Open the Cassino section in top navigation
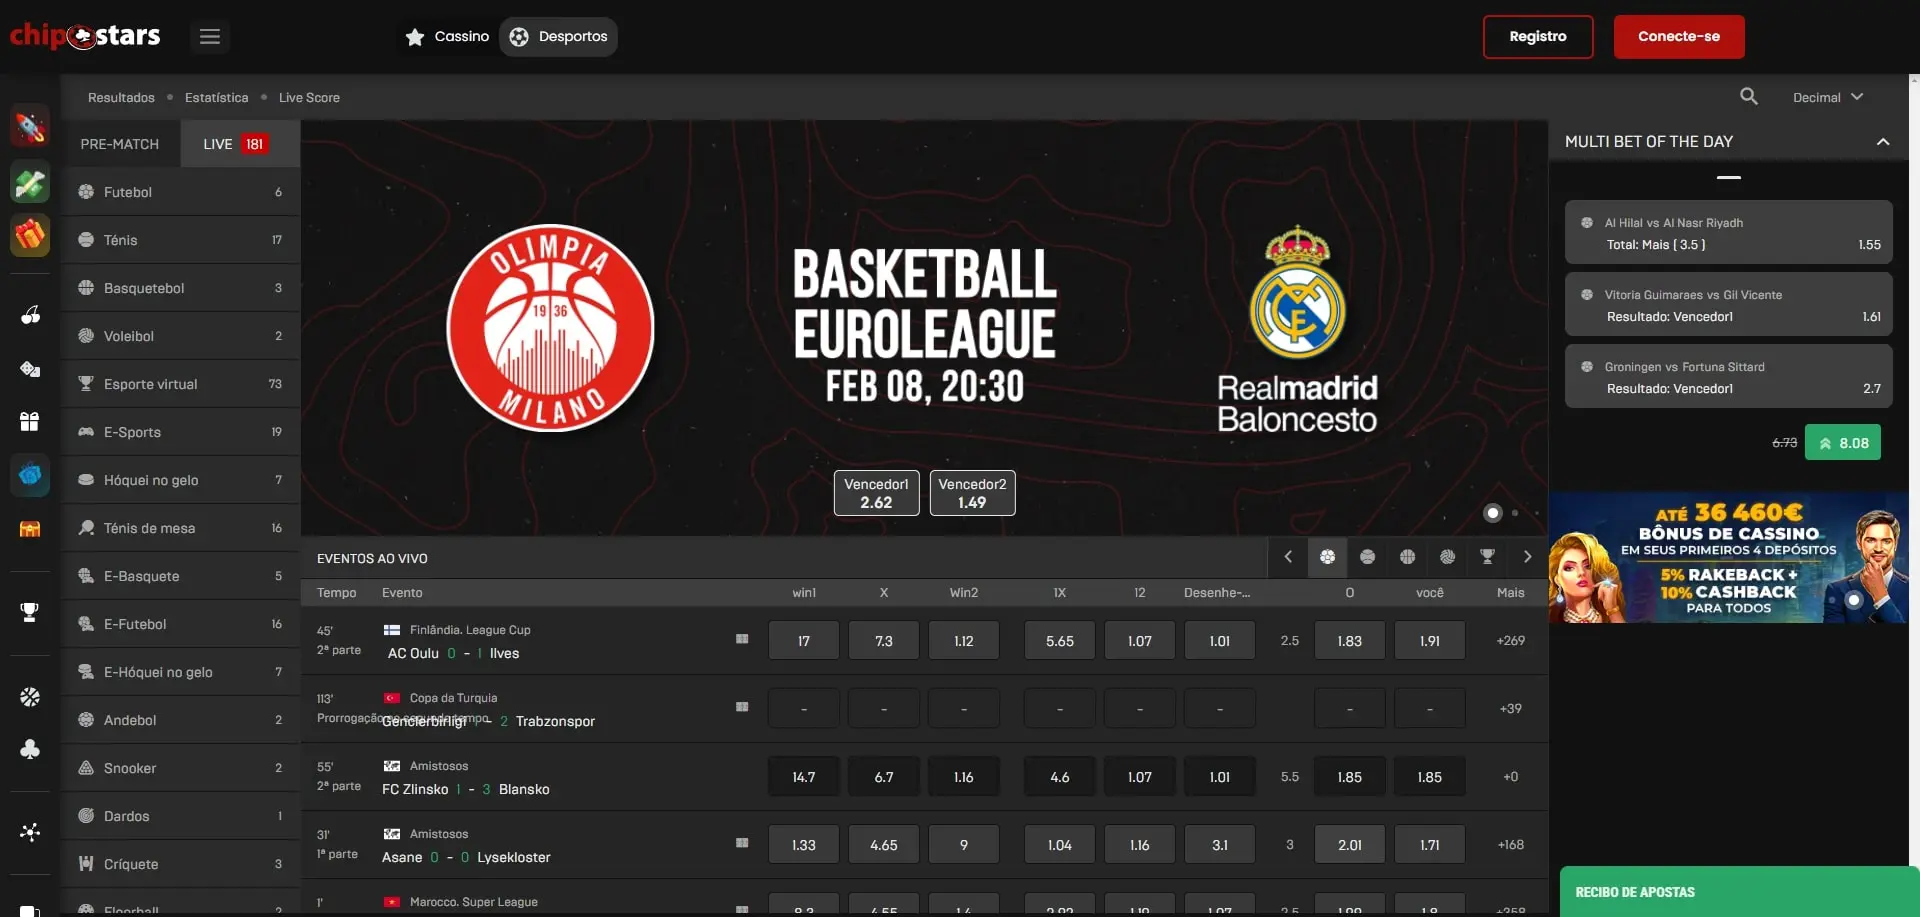Image resolution: width=1920 pixels, height=917 pixels. click(x=447, y=37)
